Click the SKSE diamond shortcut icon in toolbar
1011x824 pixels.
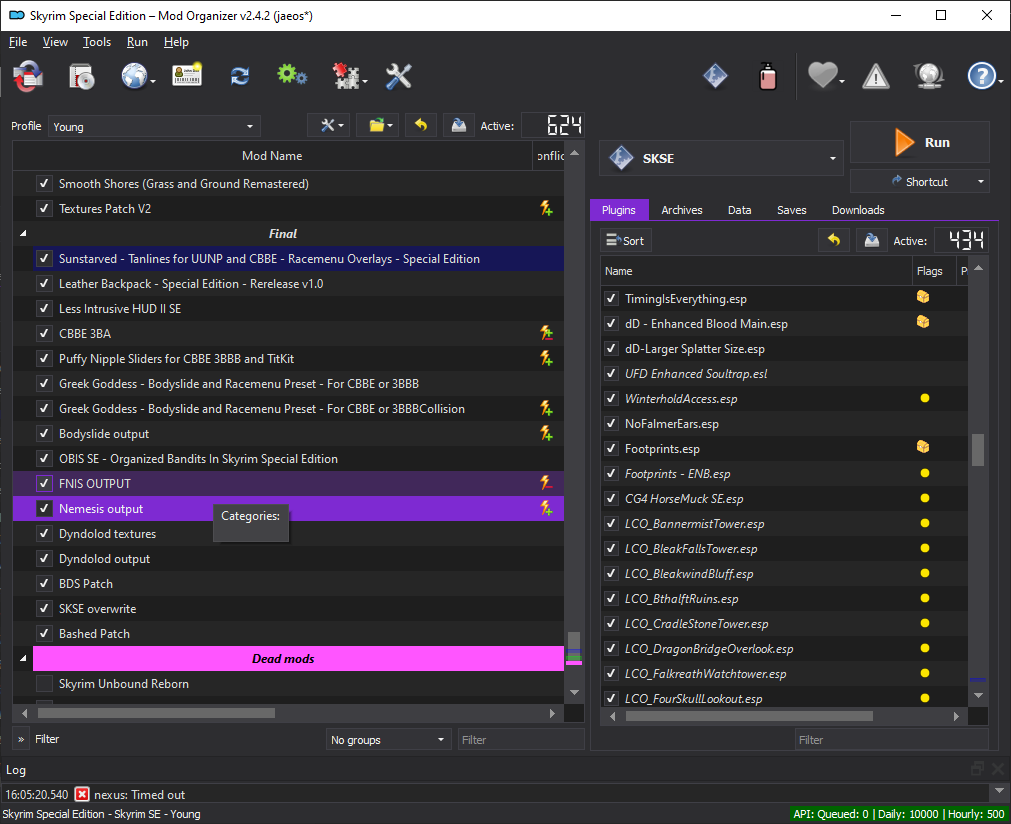(715, 76)
